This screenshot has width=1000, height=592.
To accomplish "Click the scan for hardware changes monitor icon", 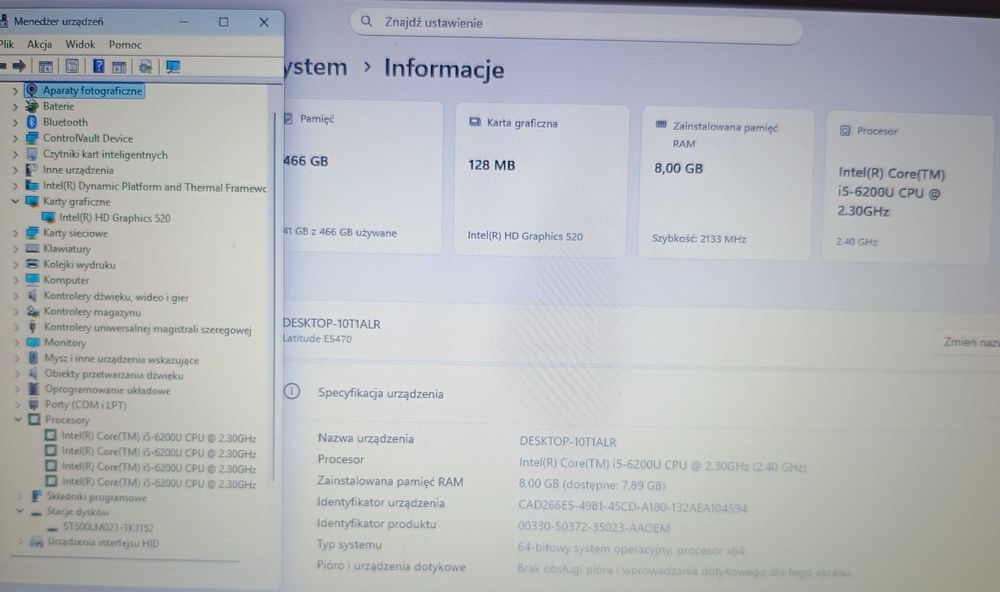I will (173, 66).
